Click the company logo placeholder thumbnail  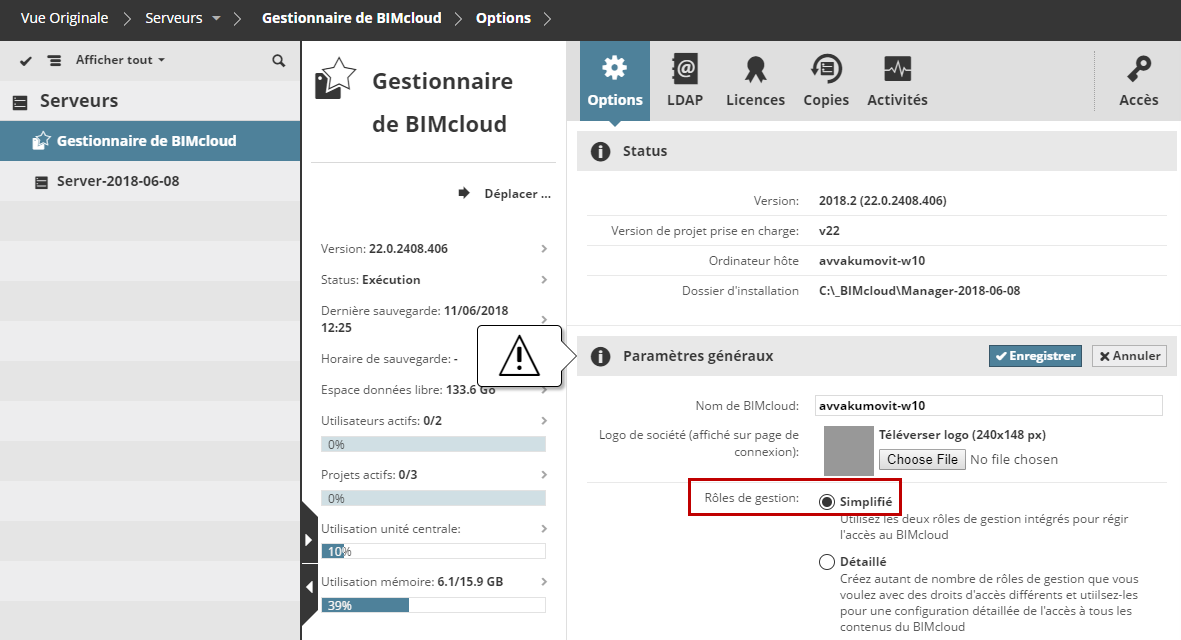point(848,451)
